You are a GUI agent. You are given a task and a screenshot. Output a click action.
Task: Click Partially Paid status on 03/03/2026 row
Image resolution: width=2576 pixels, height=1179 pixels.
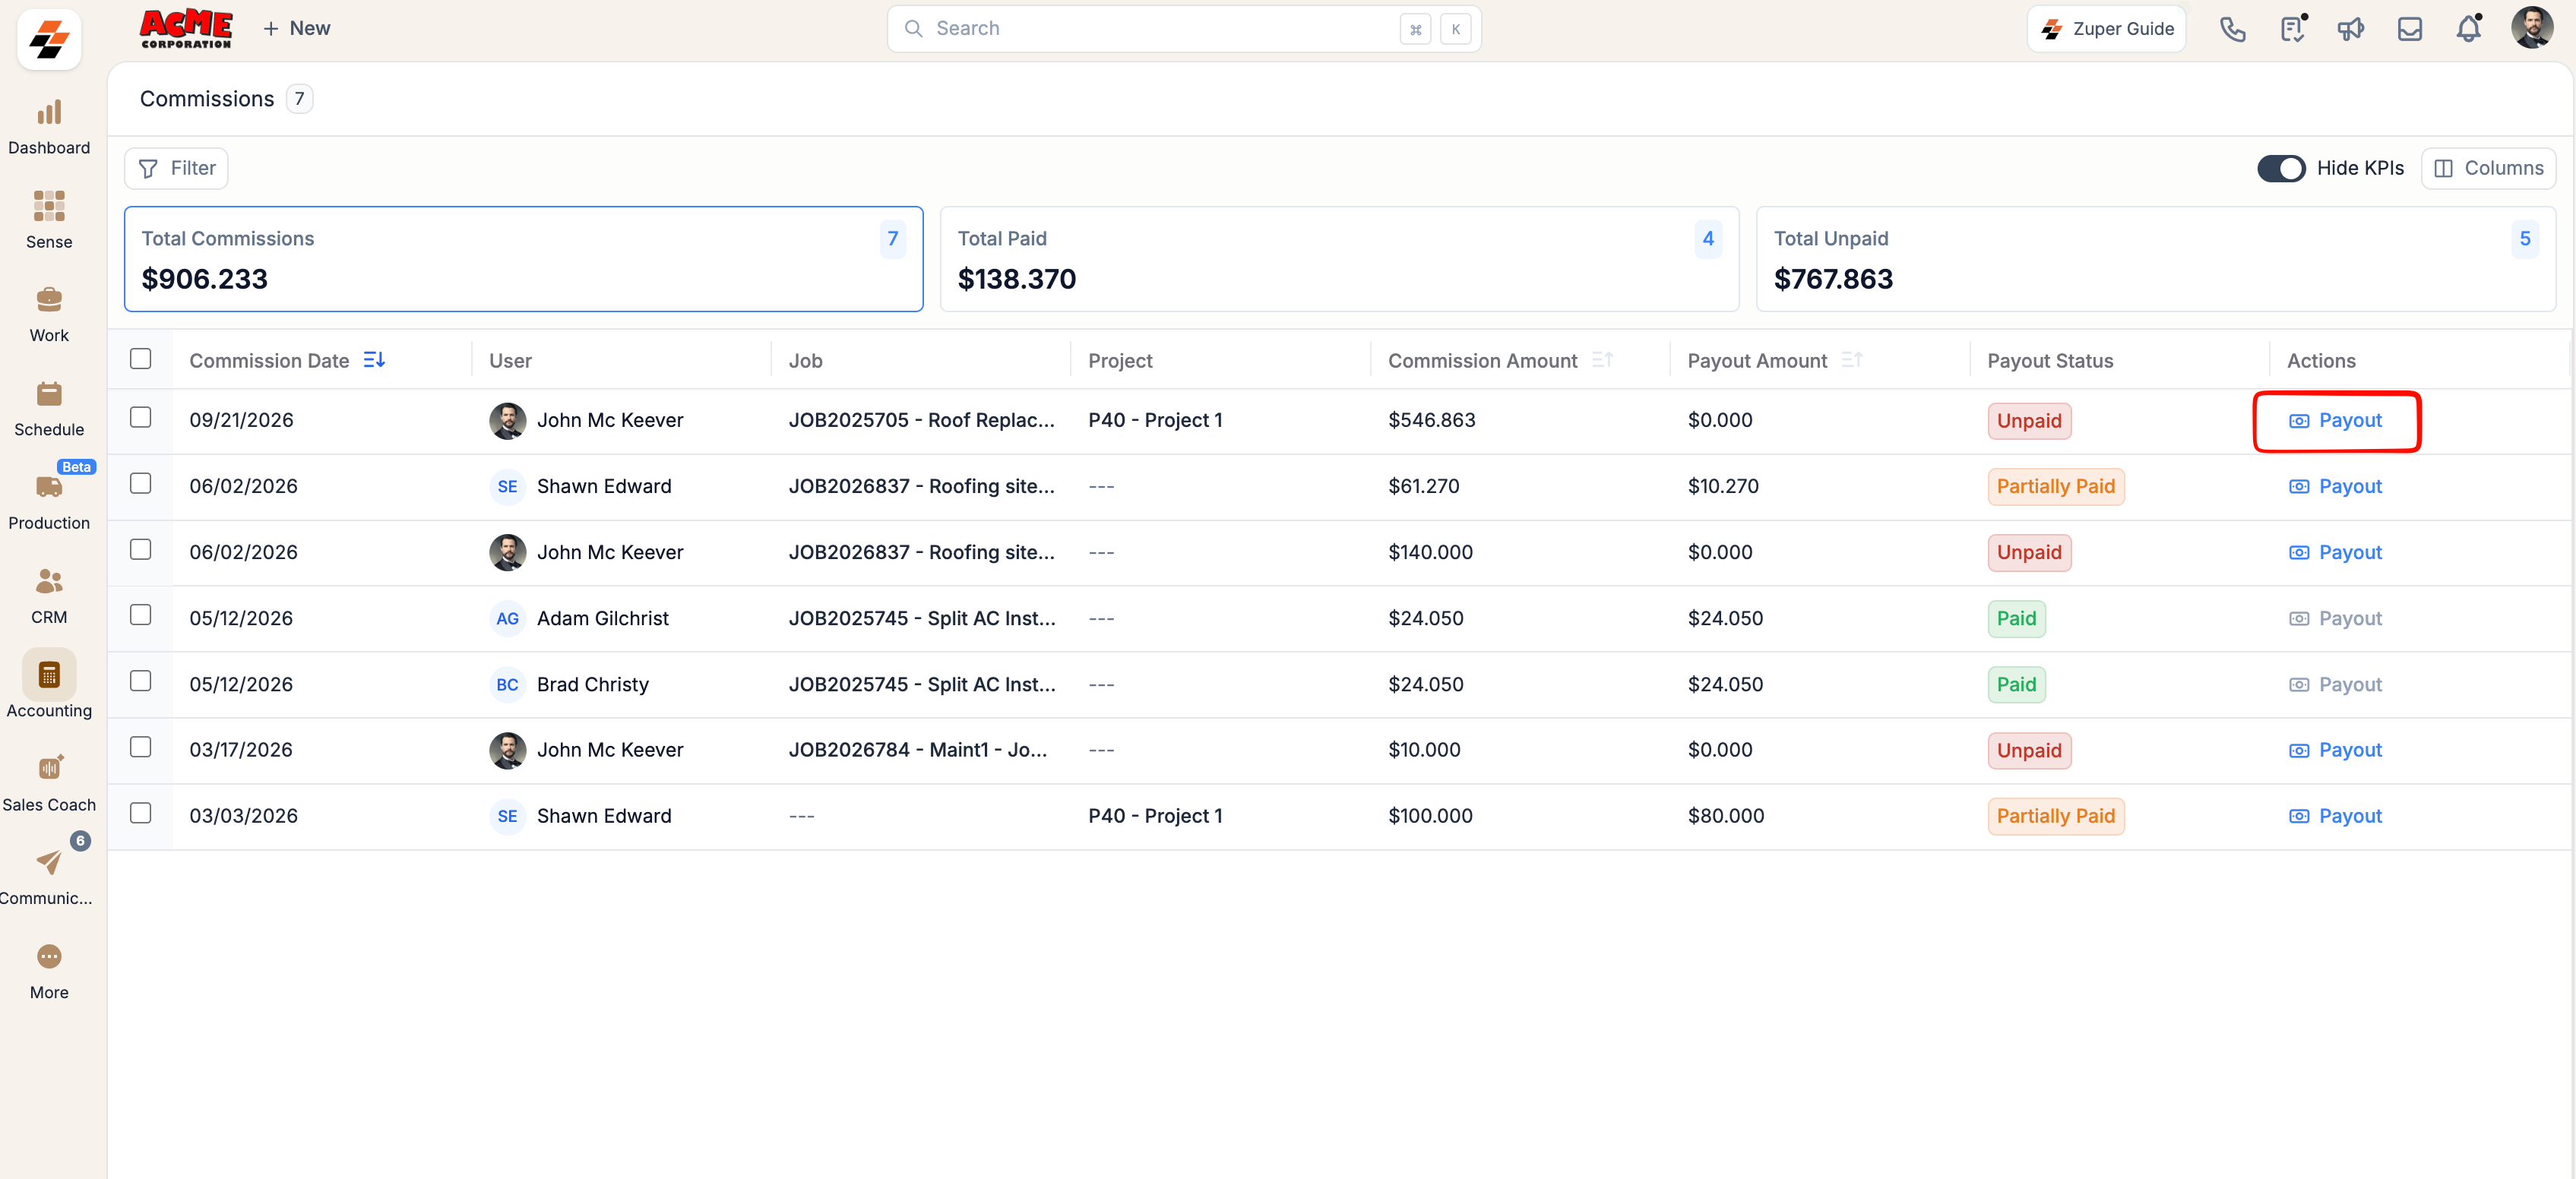[2055, 816]
